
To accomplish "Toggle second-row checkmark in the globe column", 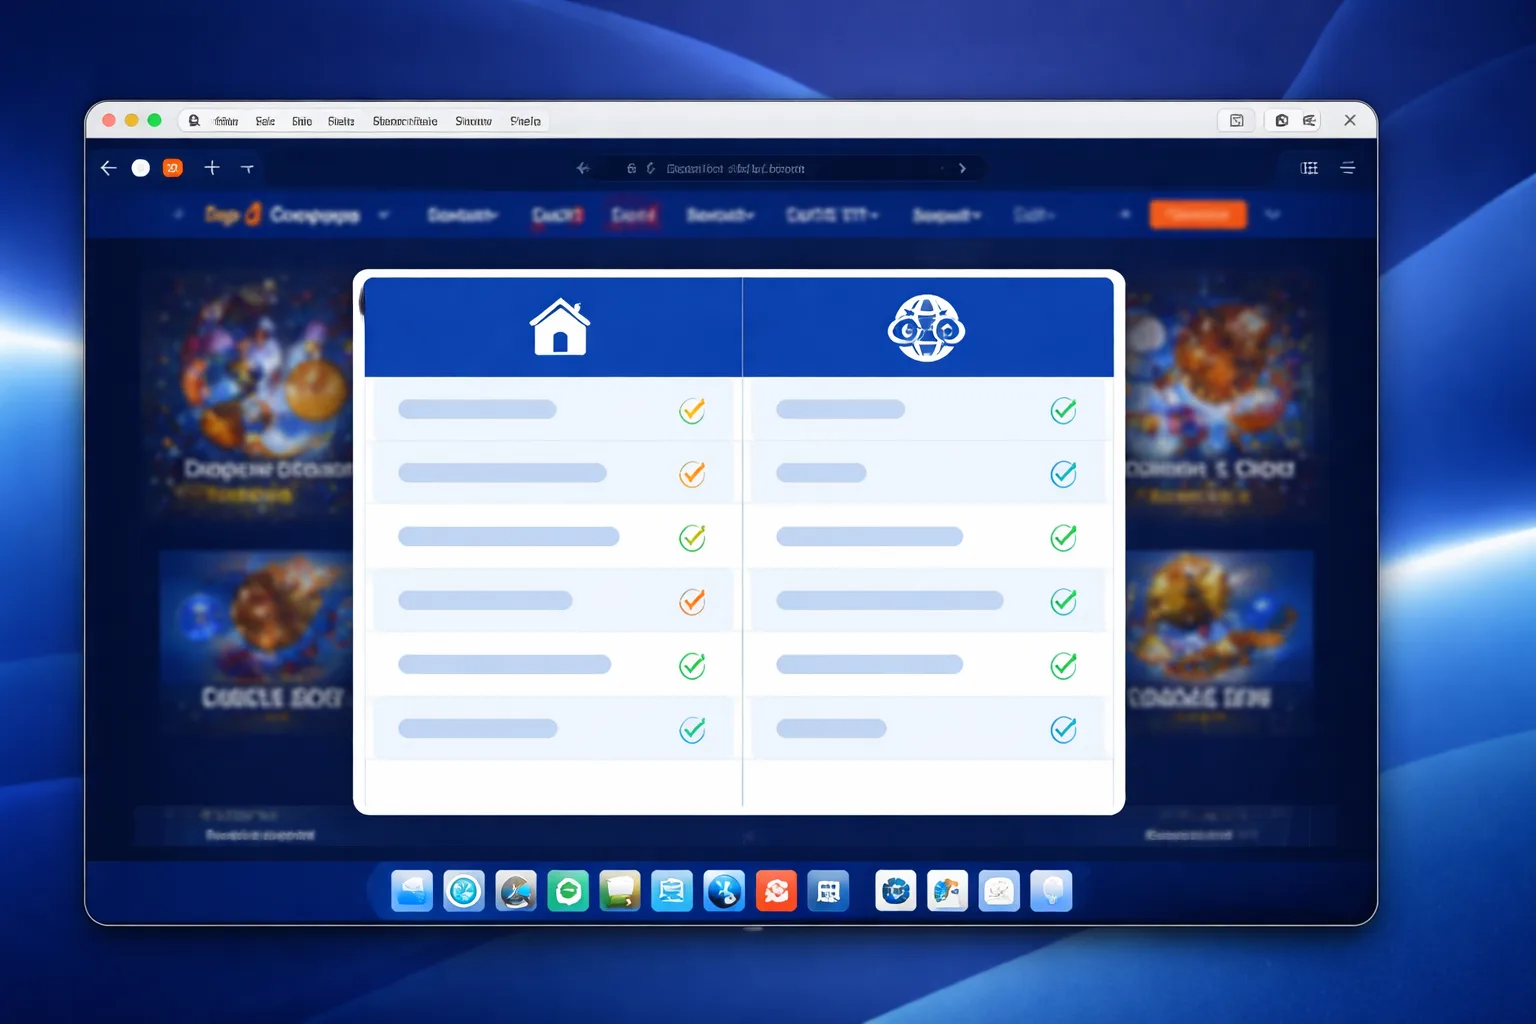I will (x=1063, y=474).
